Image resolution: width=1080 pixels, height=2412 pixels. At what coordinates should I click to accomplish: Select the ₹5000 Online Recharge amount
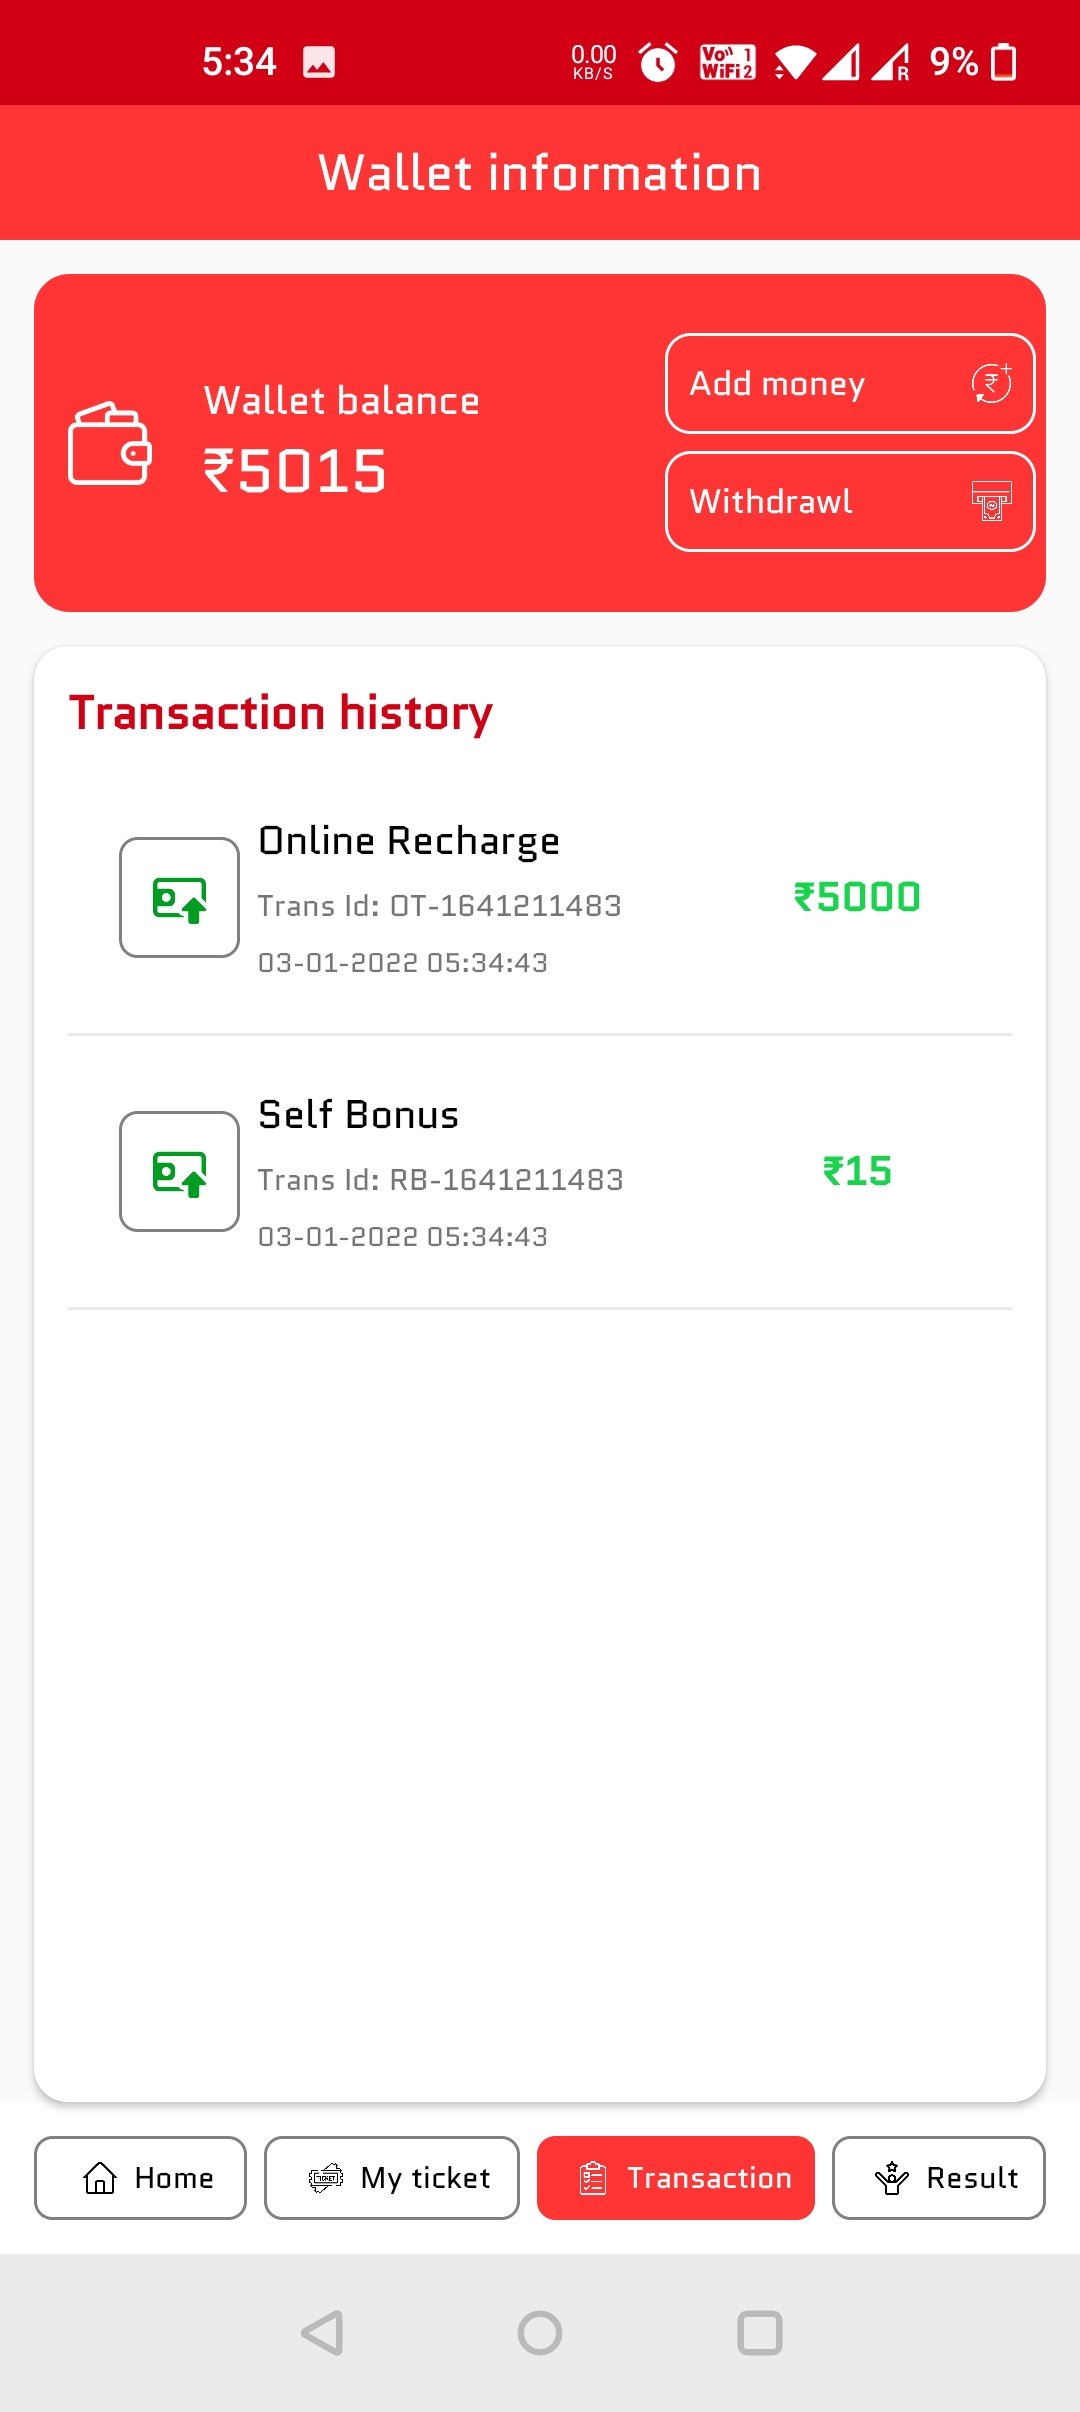[x=857, y=897]
